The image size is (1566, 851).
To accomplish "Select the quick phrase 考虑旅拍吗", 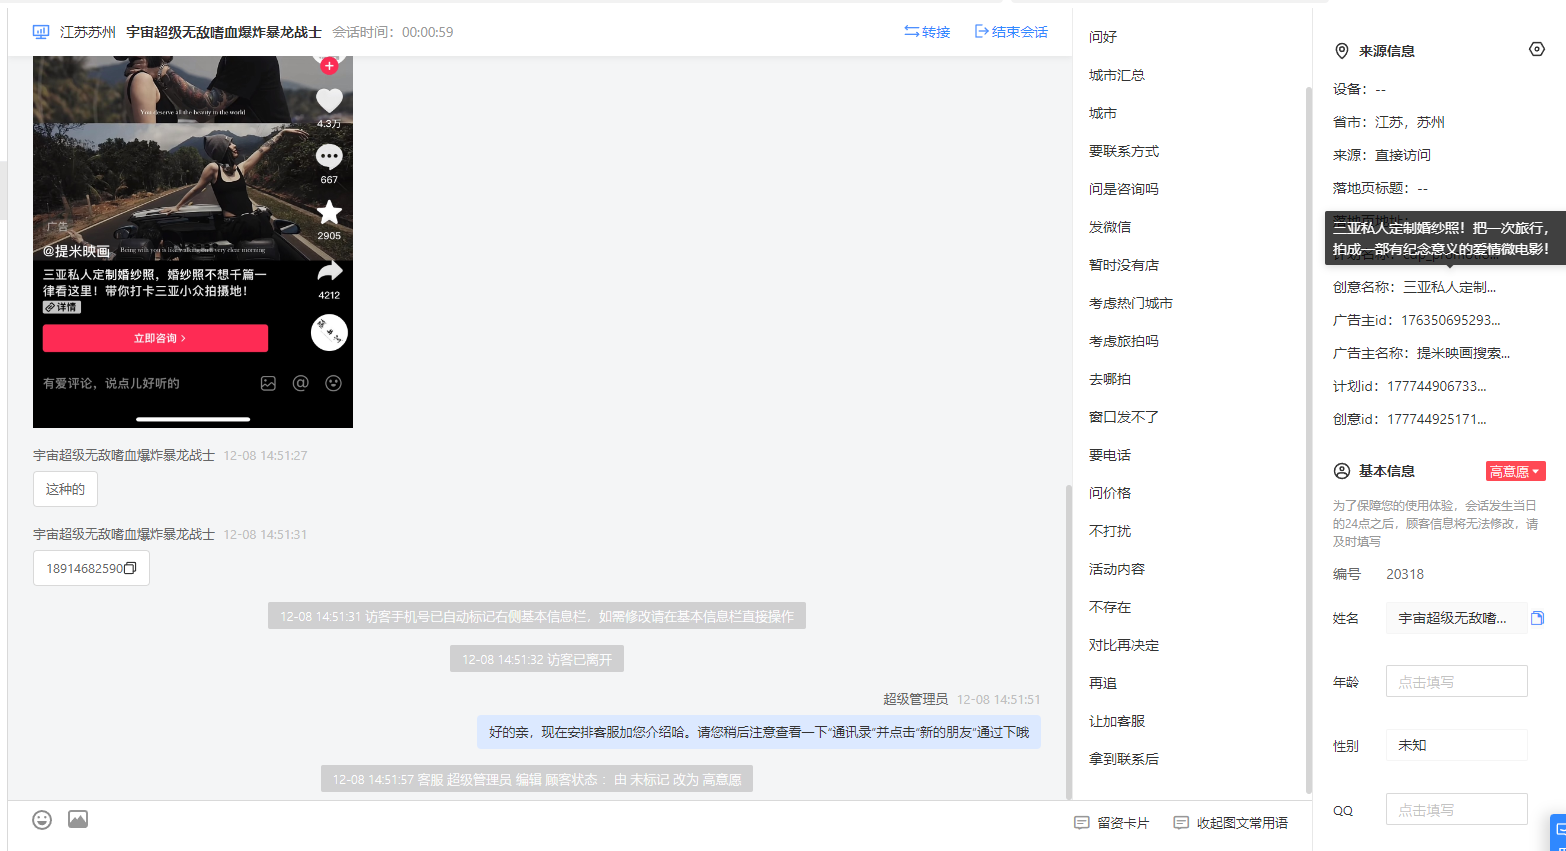I will [1124, 341].
